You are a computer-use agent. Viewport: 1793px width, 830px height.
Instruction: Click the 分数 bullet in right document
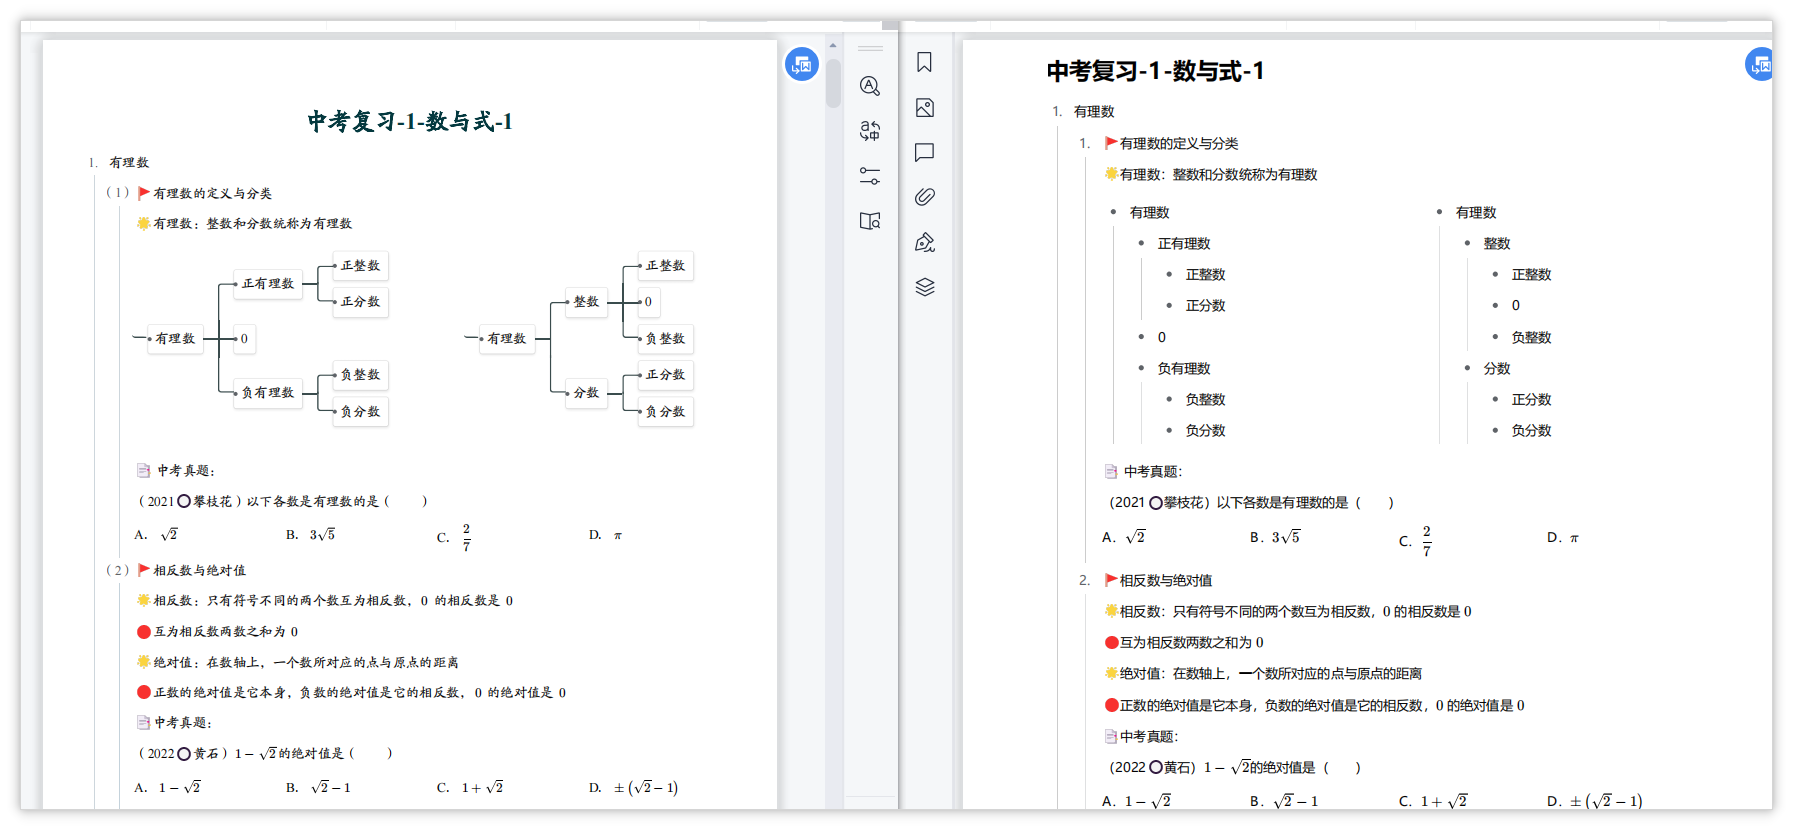(1497, 369)
